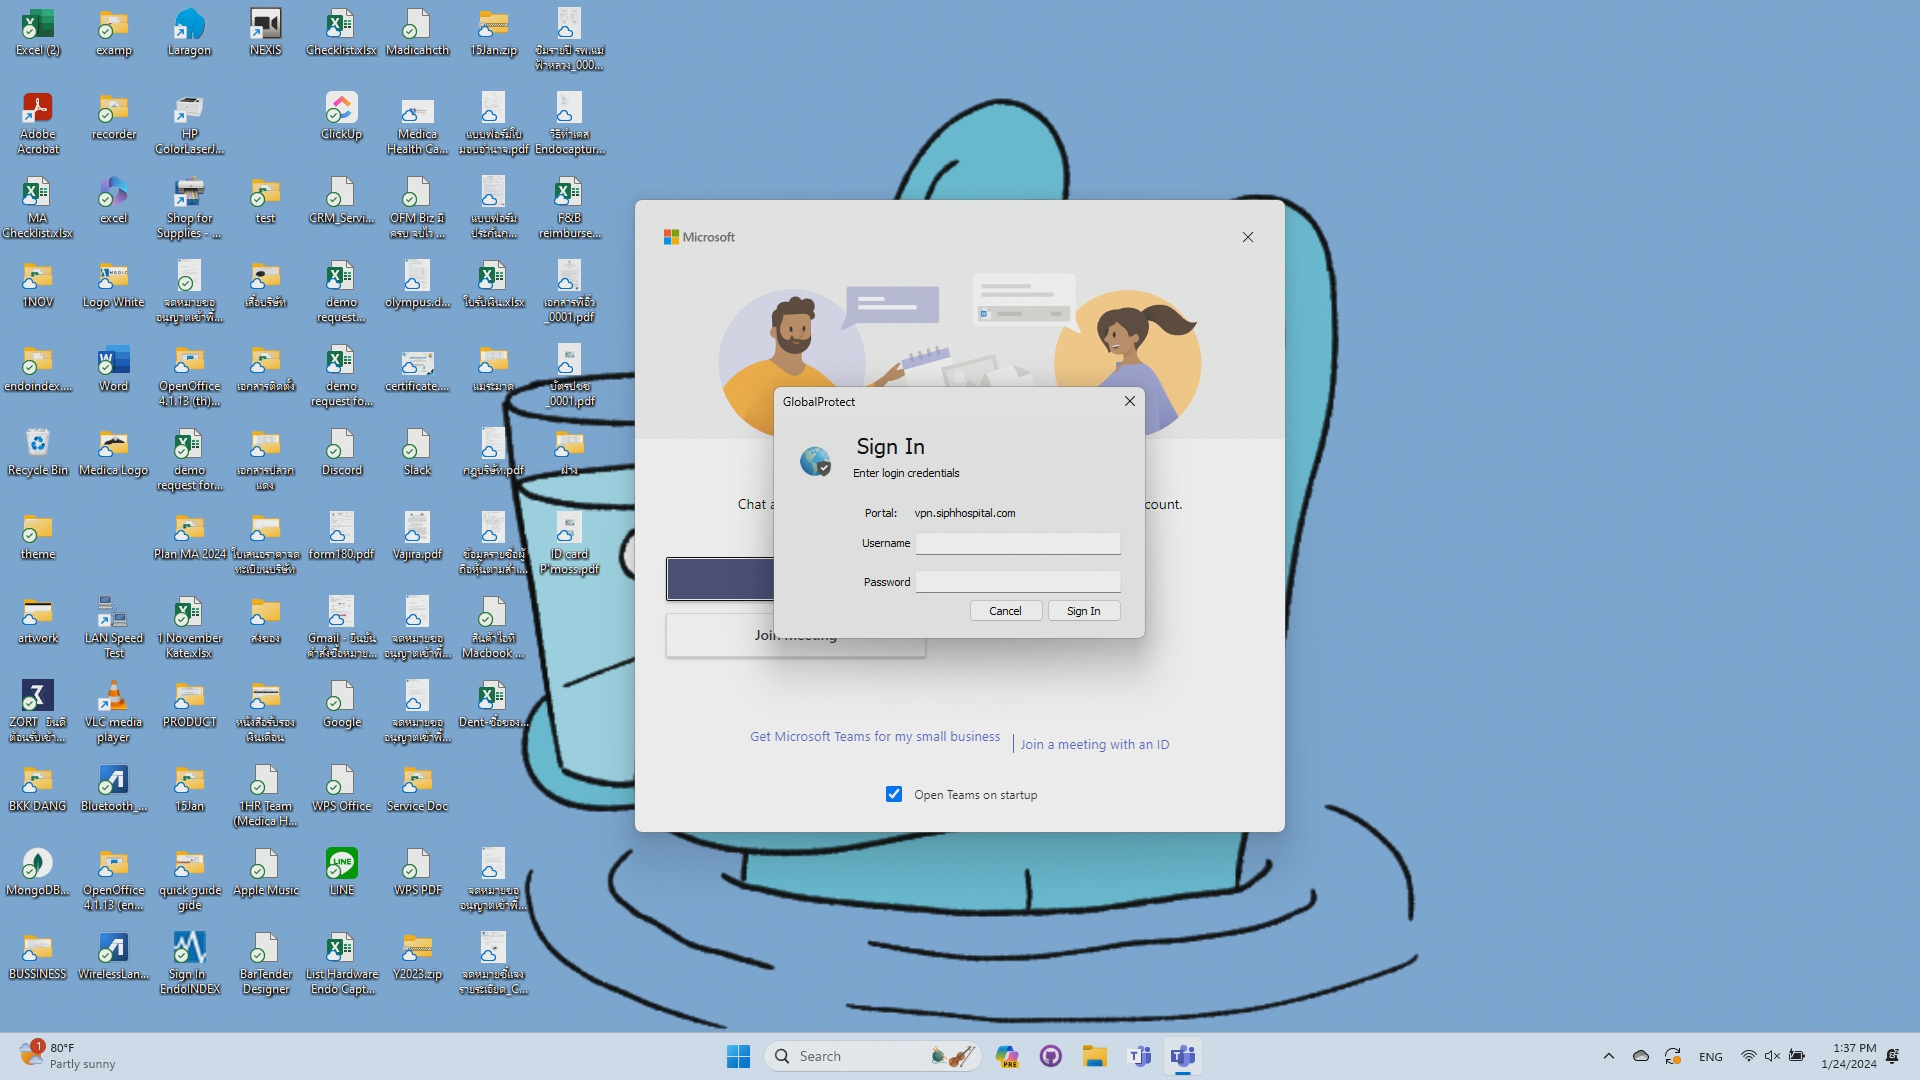Open the notification bell in tray
The width and height of the screenshot is (1920, 1080).
[1892, 1056]
